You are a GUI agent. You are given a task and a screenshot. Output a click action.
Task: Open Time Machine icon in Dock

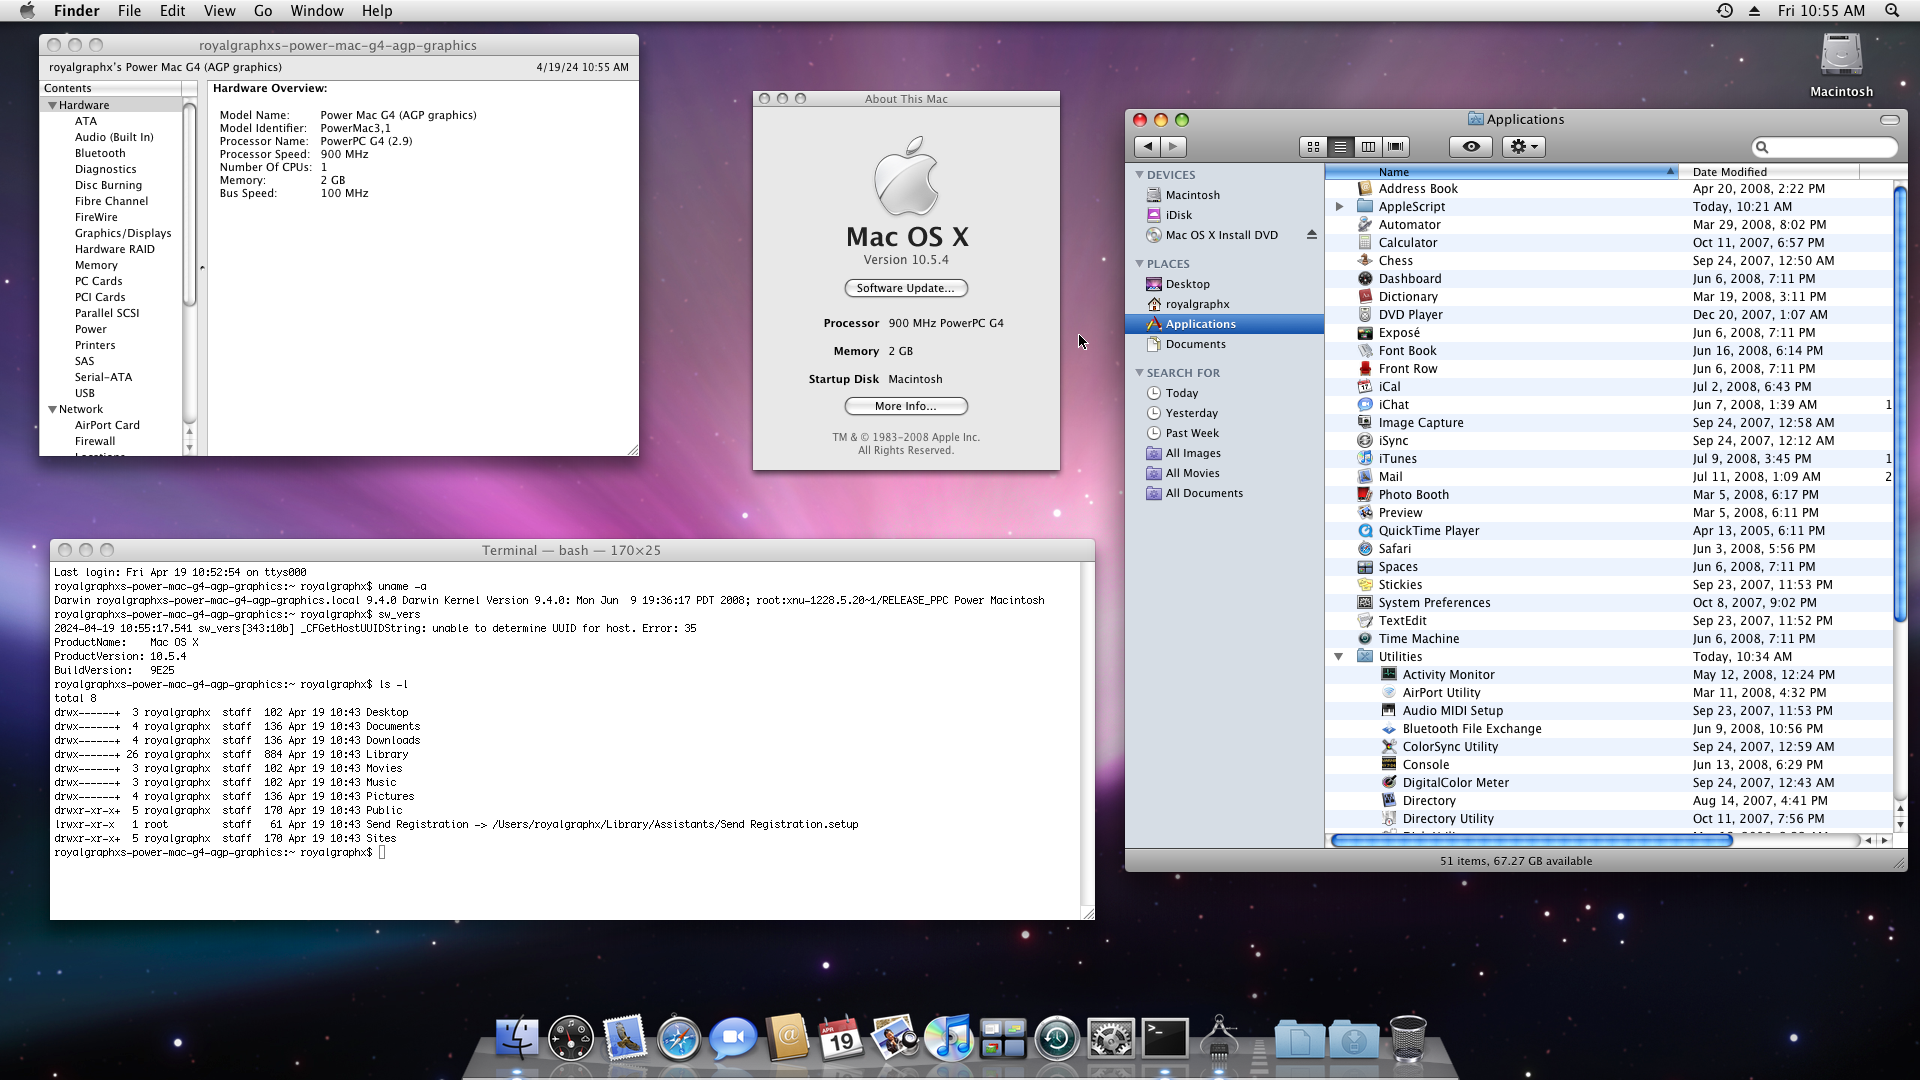tap(1057, 1038)
